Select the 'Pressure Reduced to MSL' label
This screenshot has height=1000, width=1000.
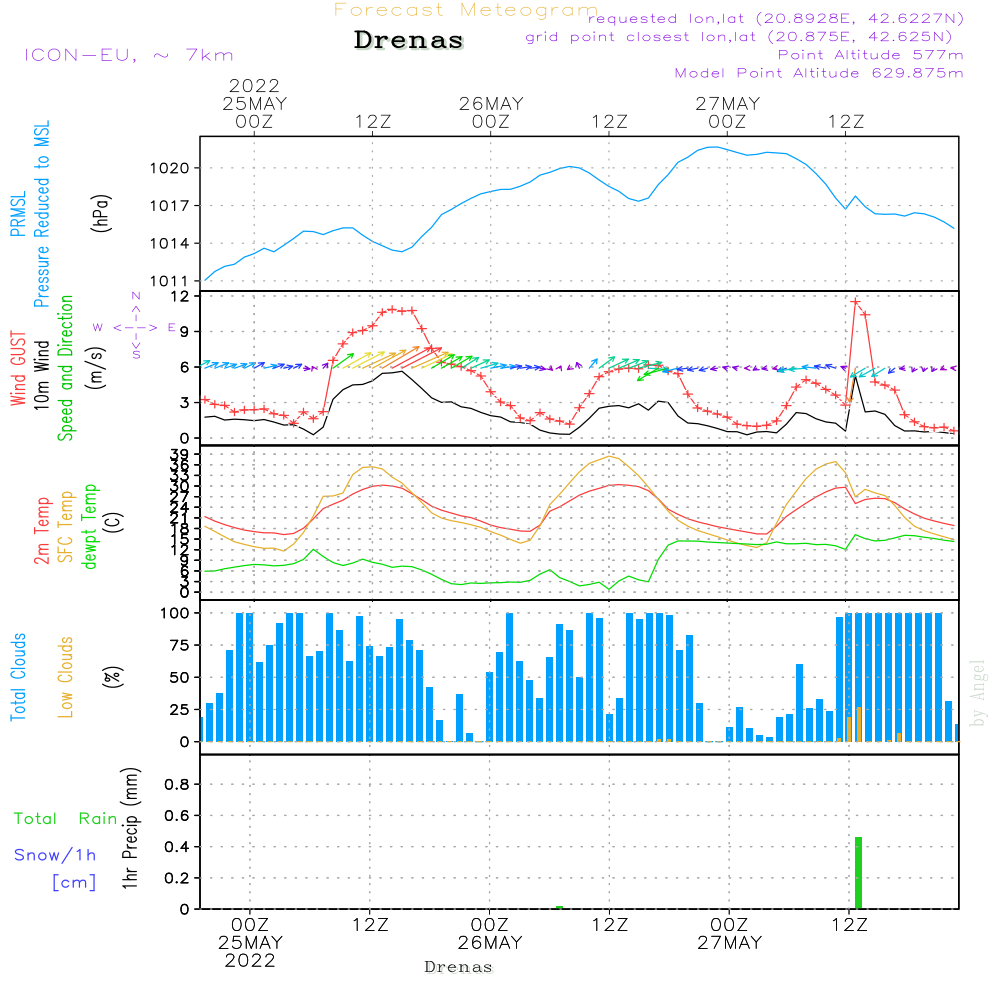[41, 214]
